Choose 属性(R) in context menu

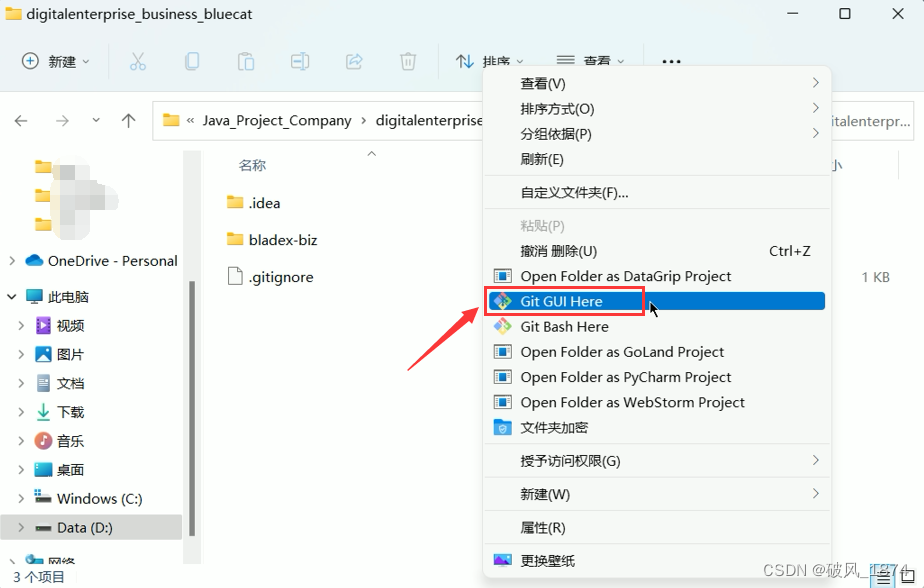pyautogui.click(x=656, y=527)
